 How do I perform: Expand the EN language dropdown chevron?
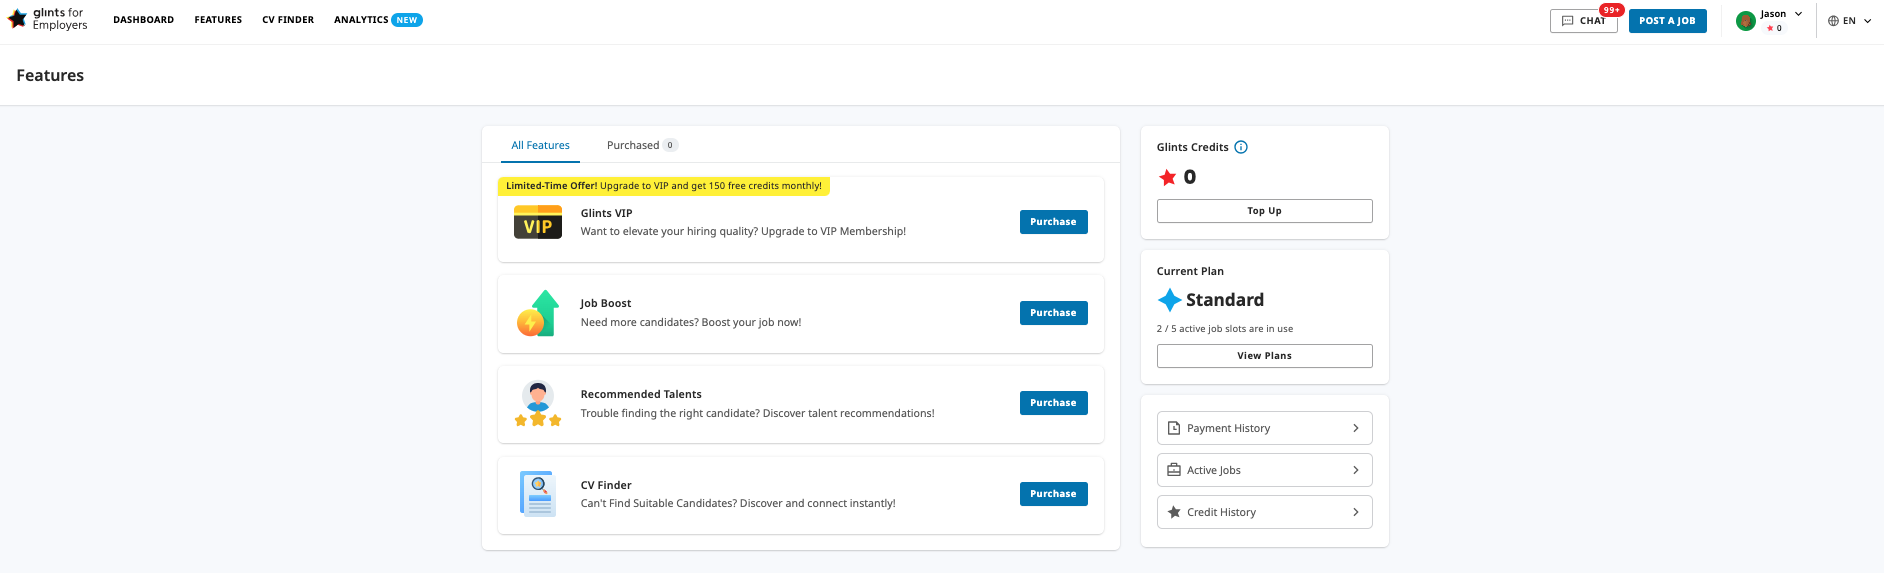coord(1867,21)
